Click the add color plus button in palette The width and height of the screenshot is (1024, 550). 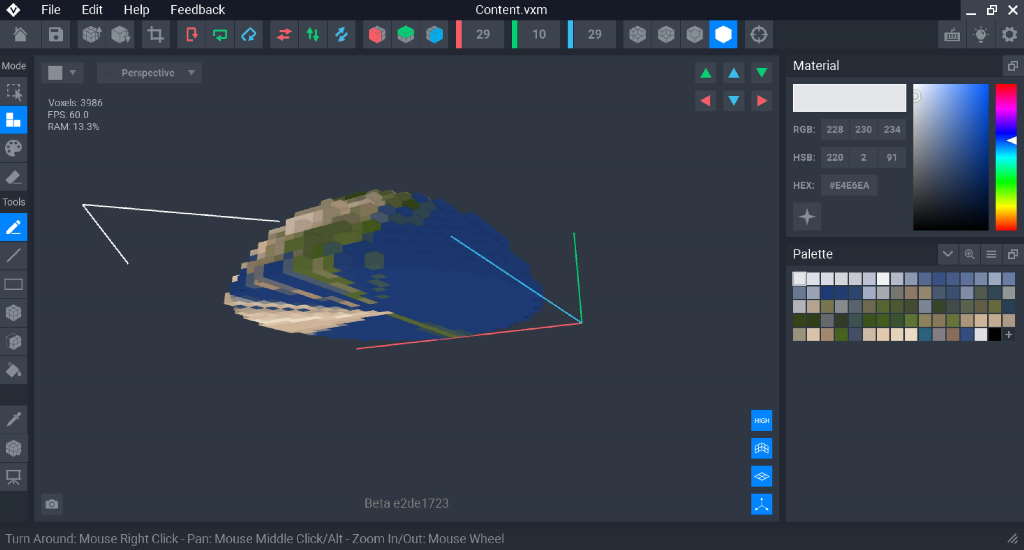tap(1008, 335)
